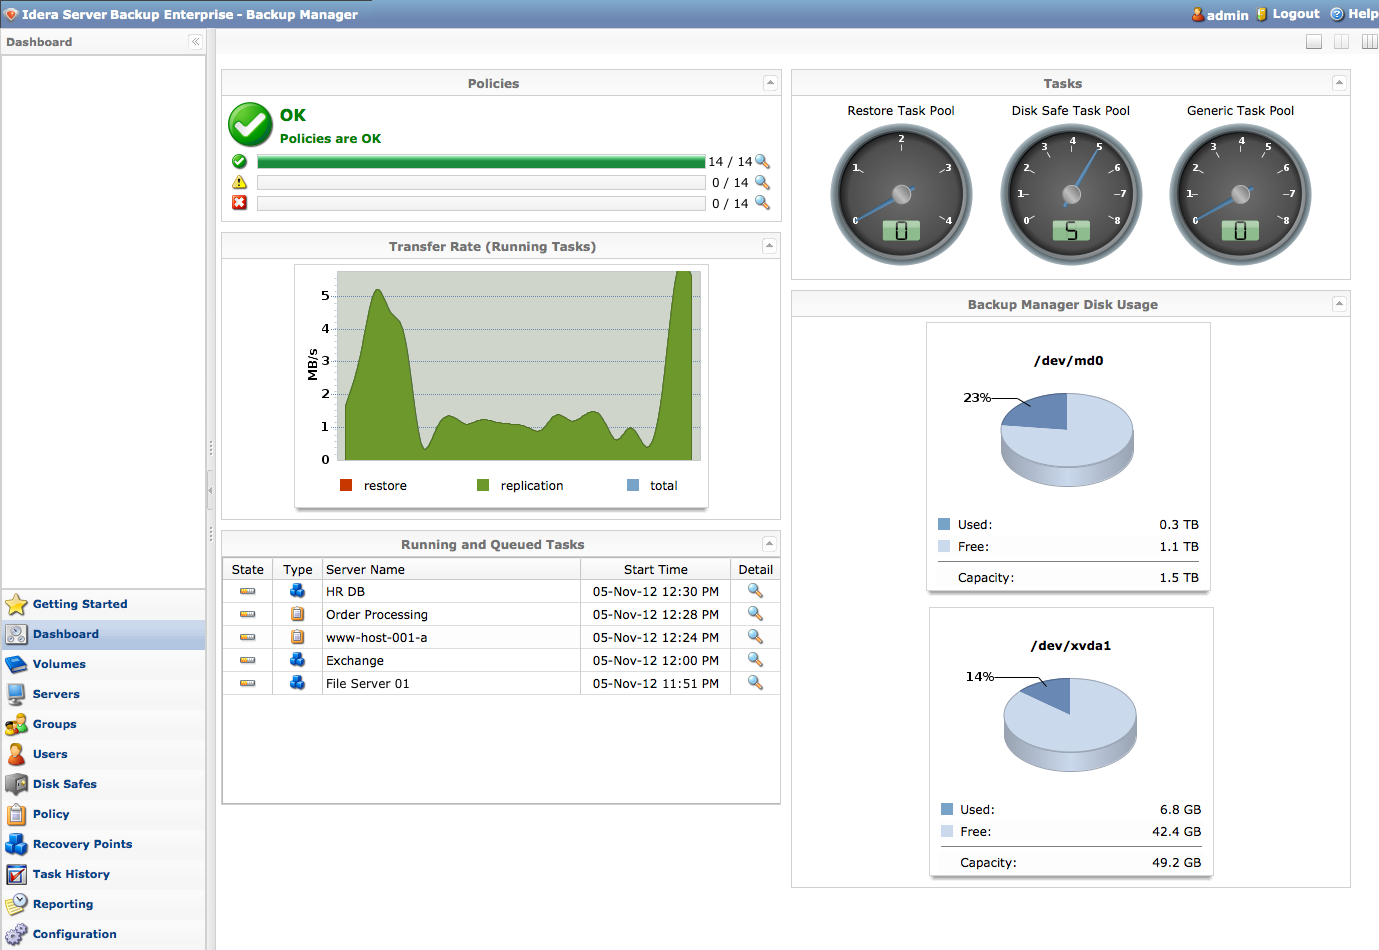
Task: Switch to single-column dashboard layout
Action: click(x=1314, y=42)
